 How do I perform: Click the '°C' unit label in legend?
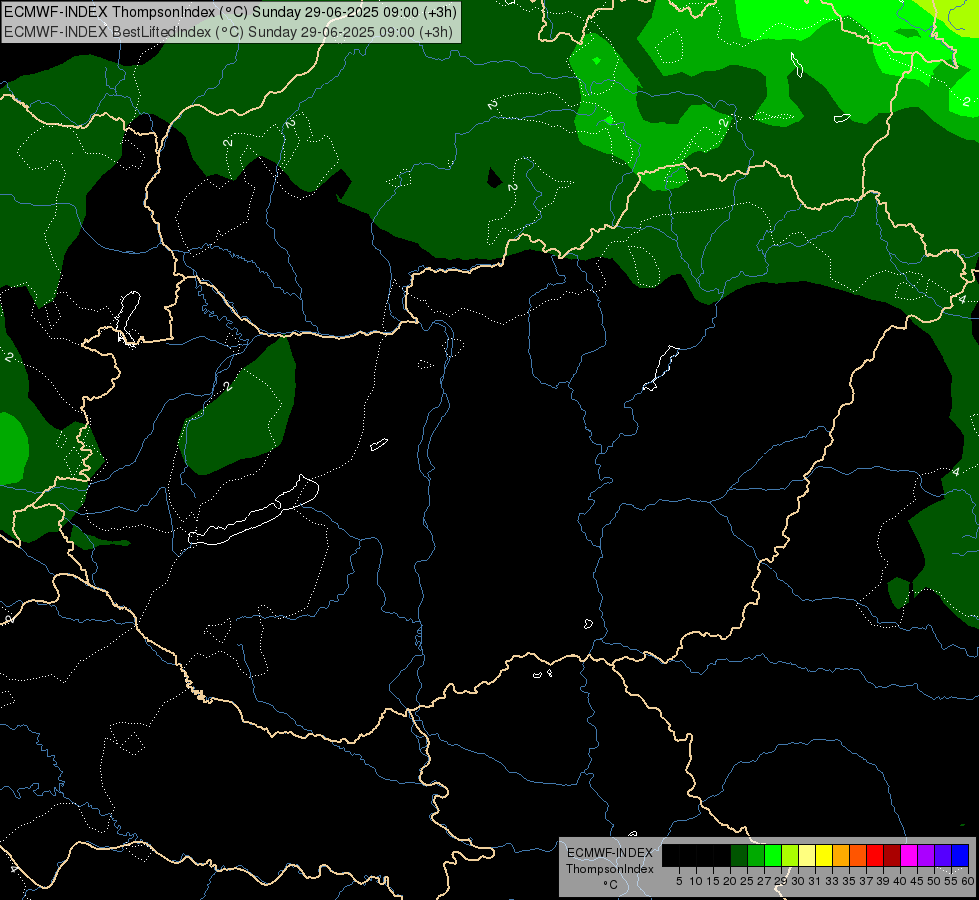611,885
